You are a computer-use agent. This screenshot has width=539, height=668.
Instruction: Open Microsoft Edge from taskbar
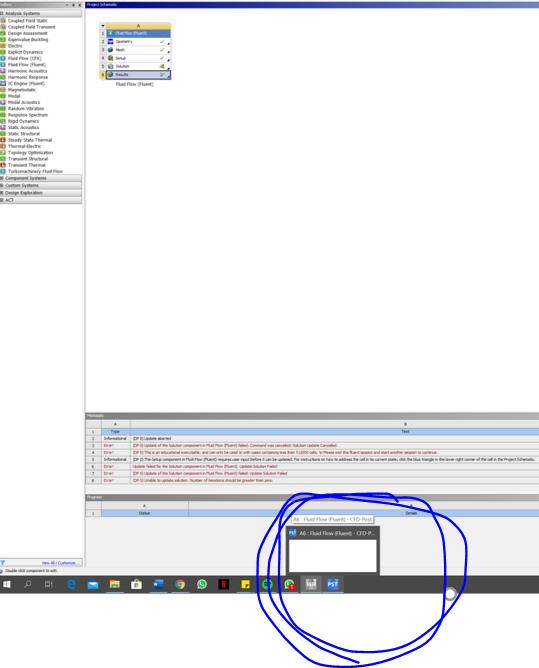pos(71,584)
